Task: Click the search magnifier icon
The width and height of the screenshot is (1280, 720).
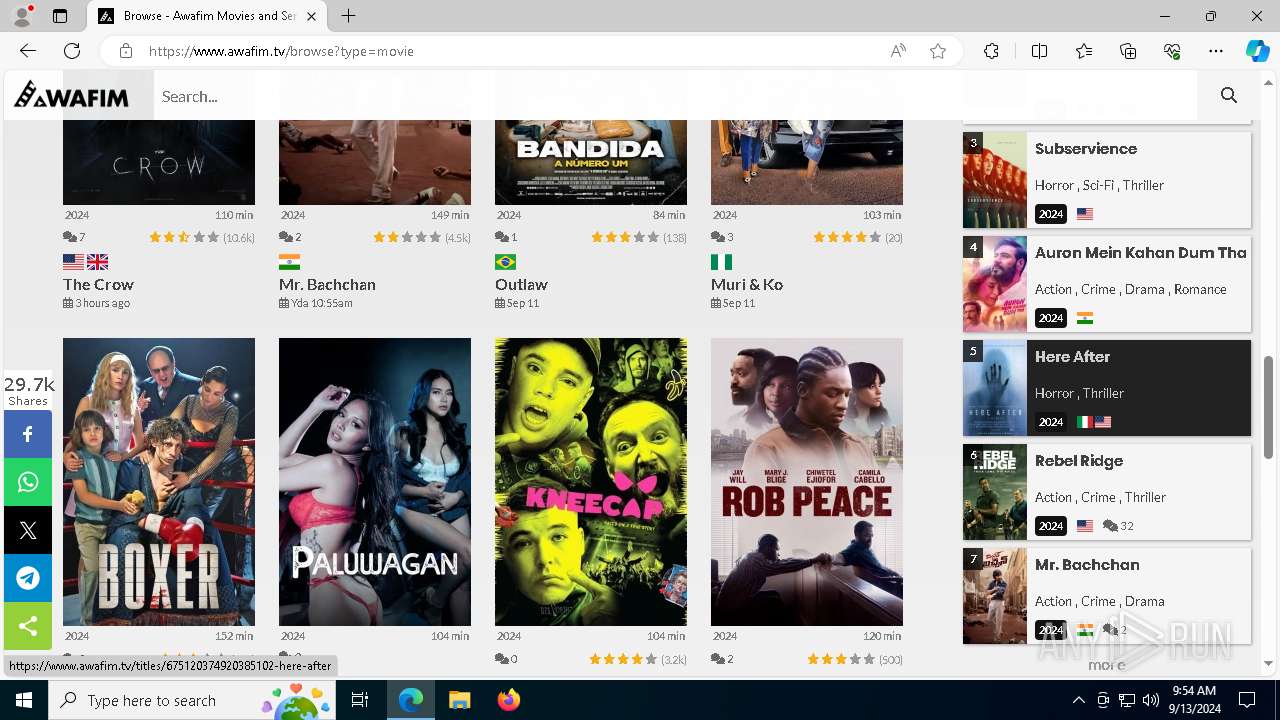Action: tap(1229, 96)
